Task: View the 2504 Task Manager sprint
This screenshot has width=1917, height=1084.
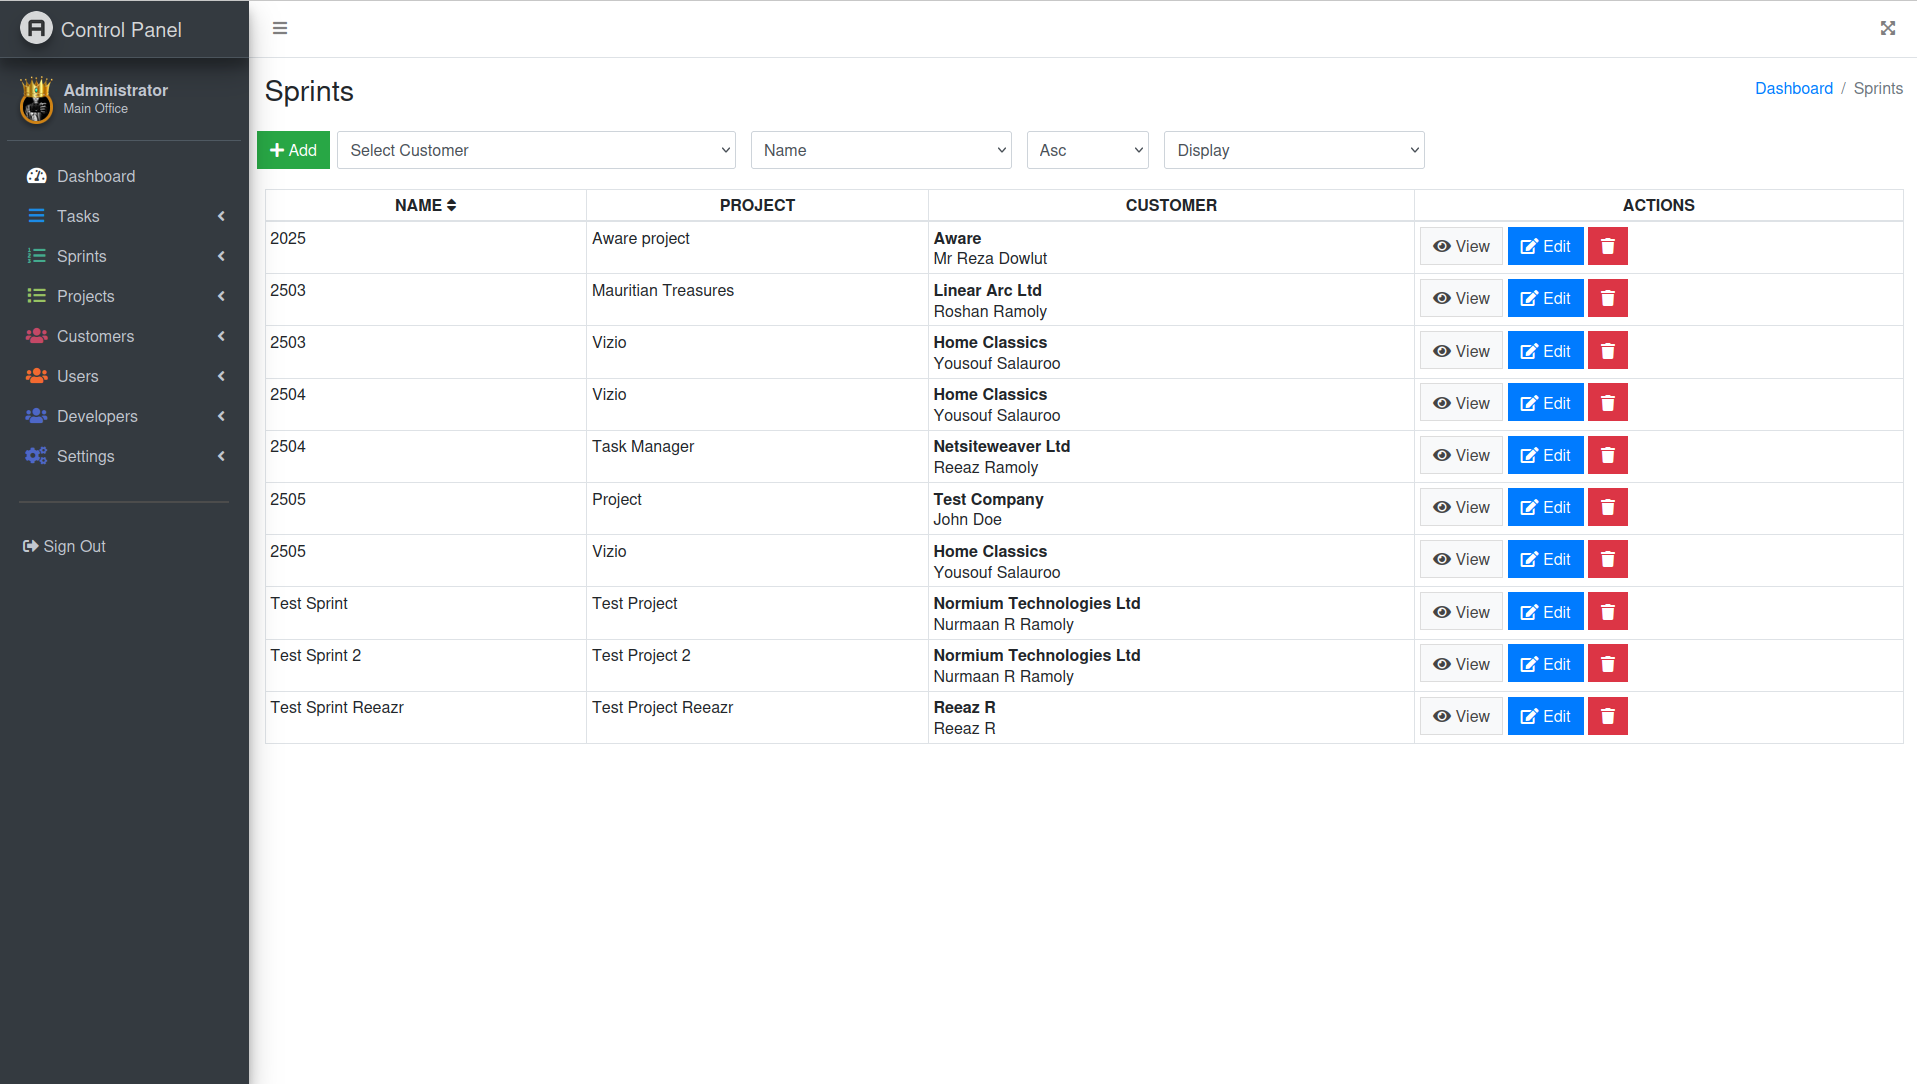Action: (x=1461, y=455)
